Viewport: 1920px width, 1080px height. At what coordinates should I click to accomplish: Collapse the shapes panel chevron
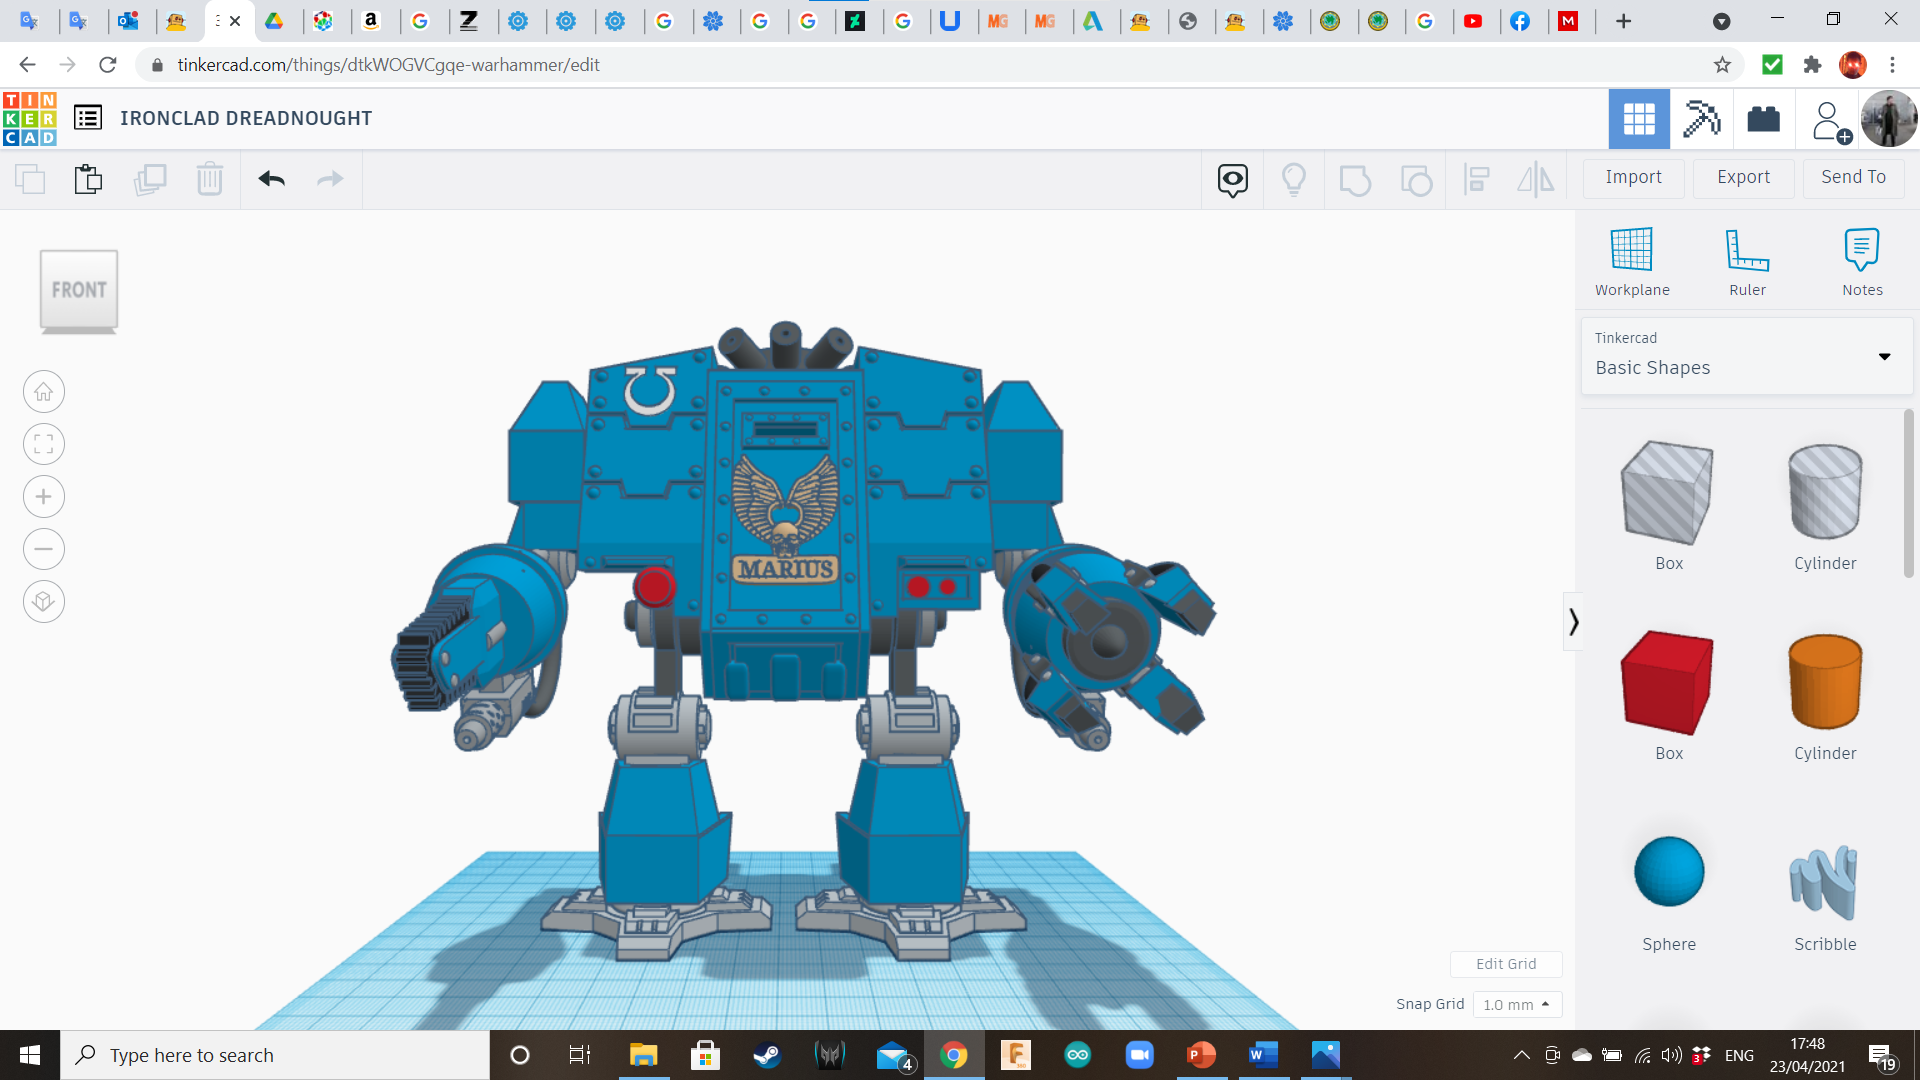point(1573,622)
